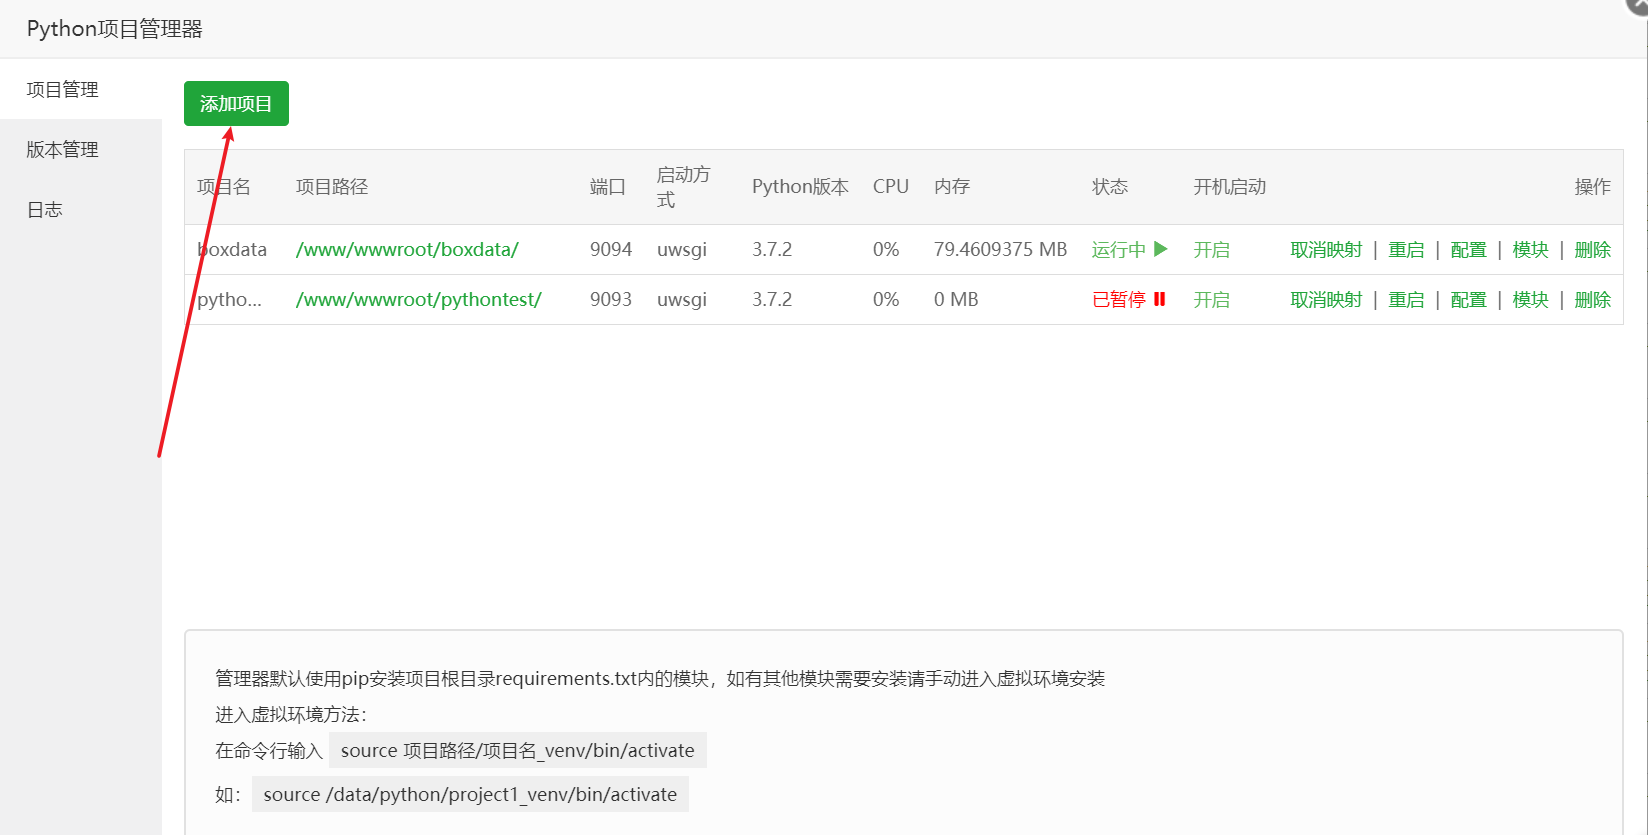Select source 项目路径/项目名_venv/bin/activate command text

tap(518, 750)
